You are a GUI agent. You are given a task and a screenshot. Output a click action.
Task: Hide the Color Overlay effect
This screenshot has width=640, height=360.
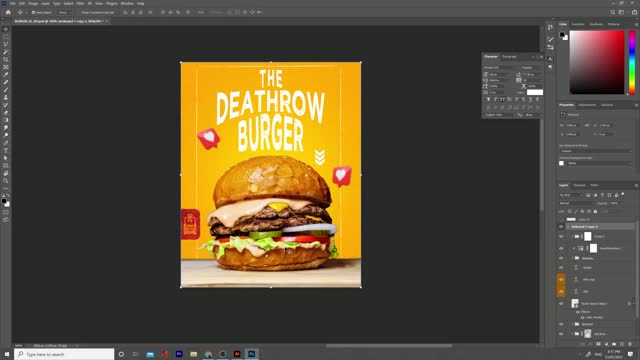(582, 317)
